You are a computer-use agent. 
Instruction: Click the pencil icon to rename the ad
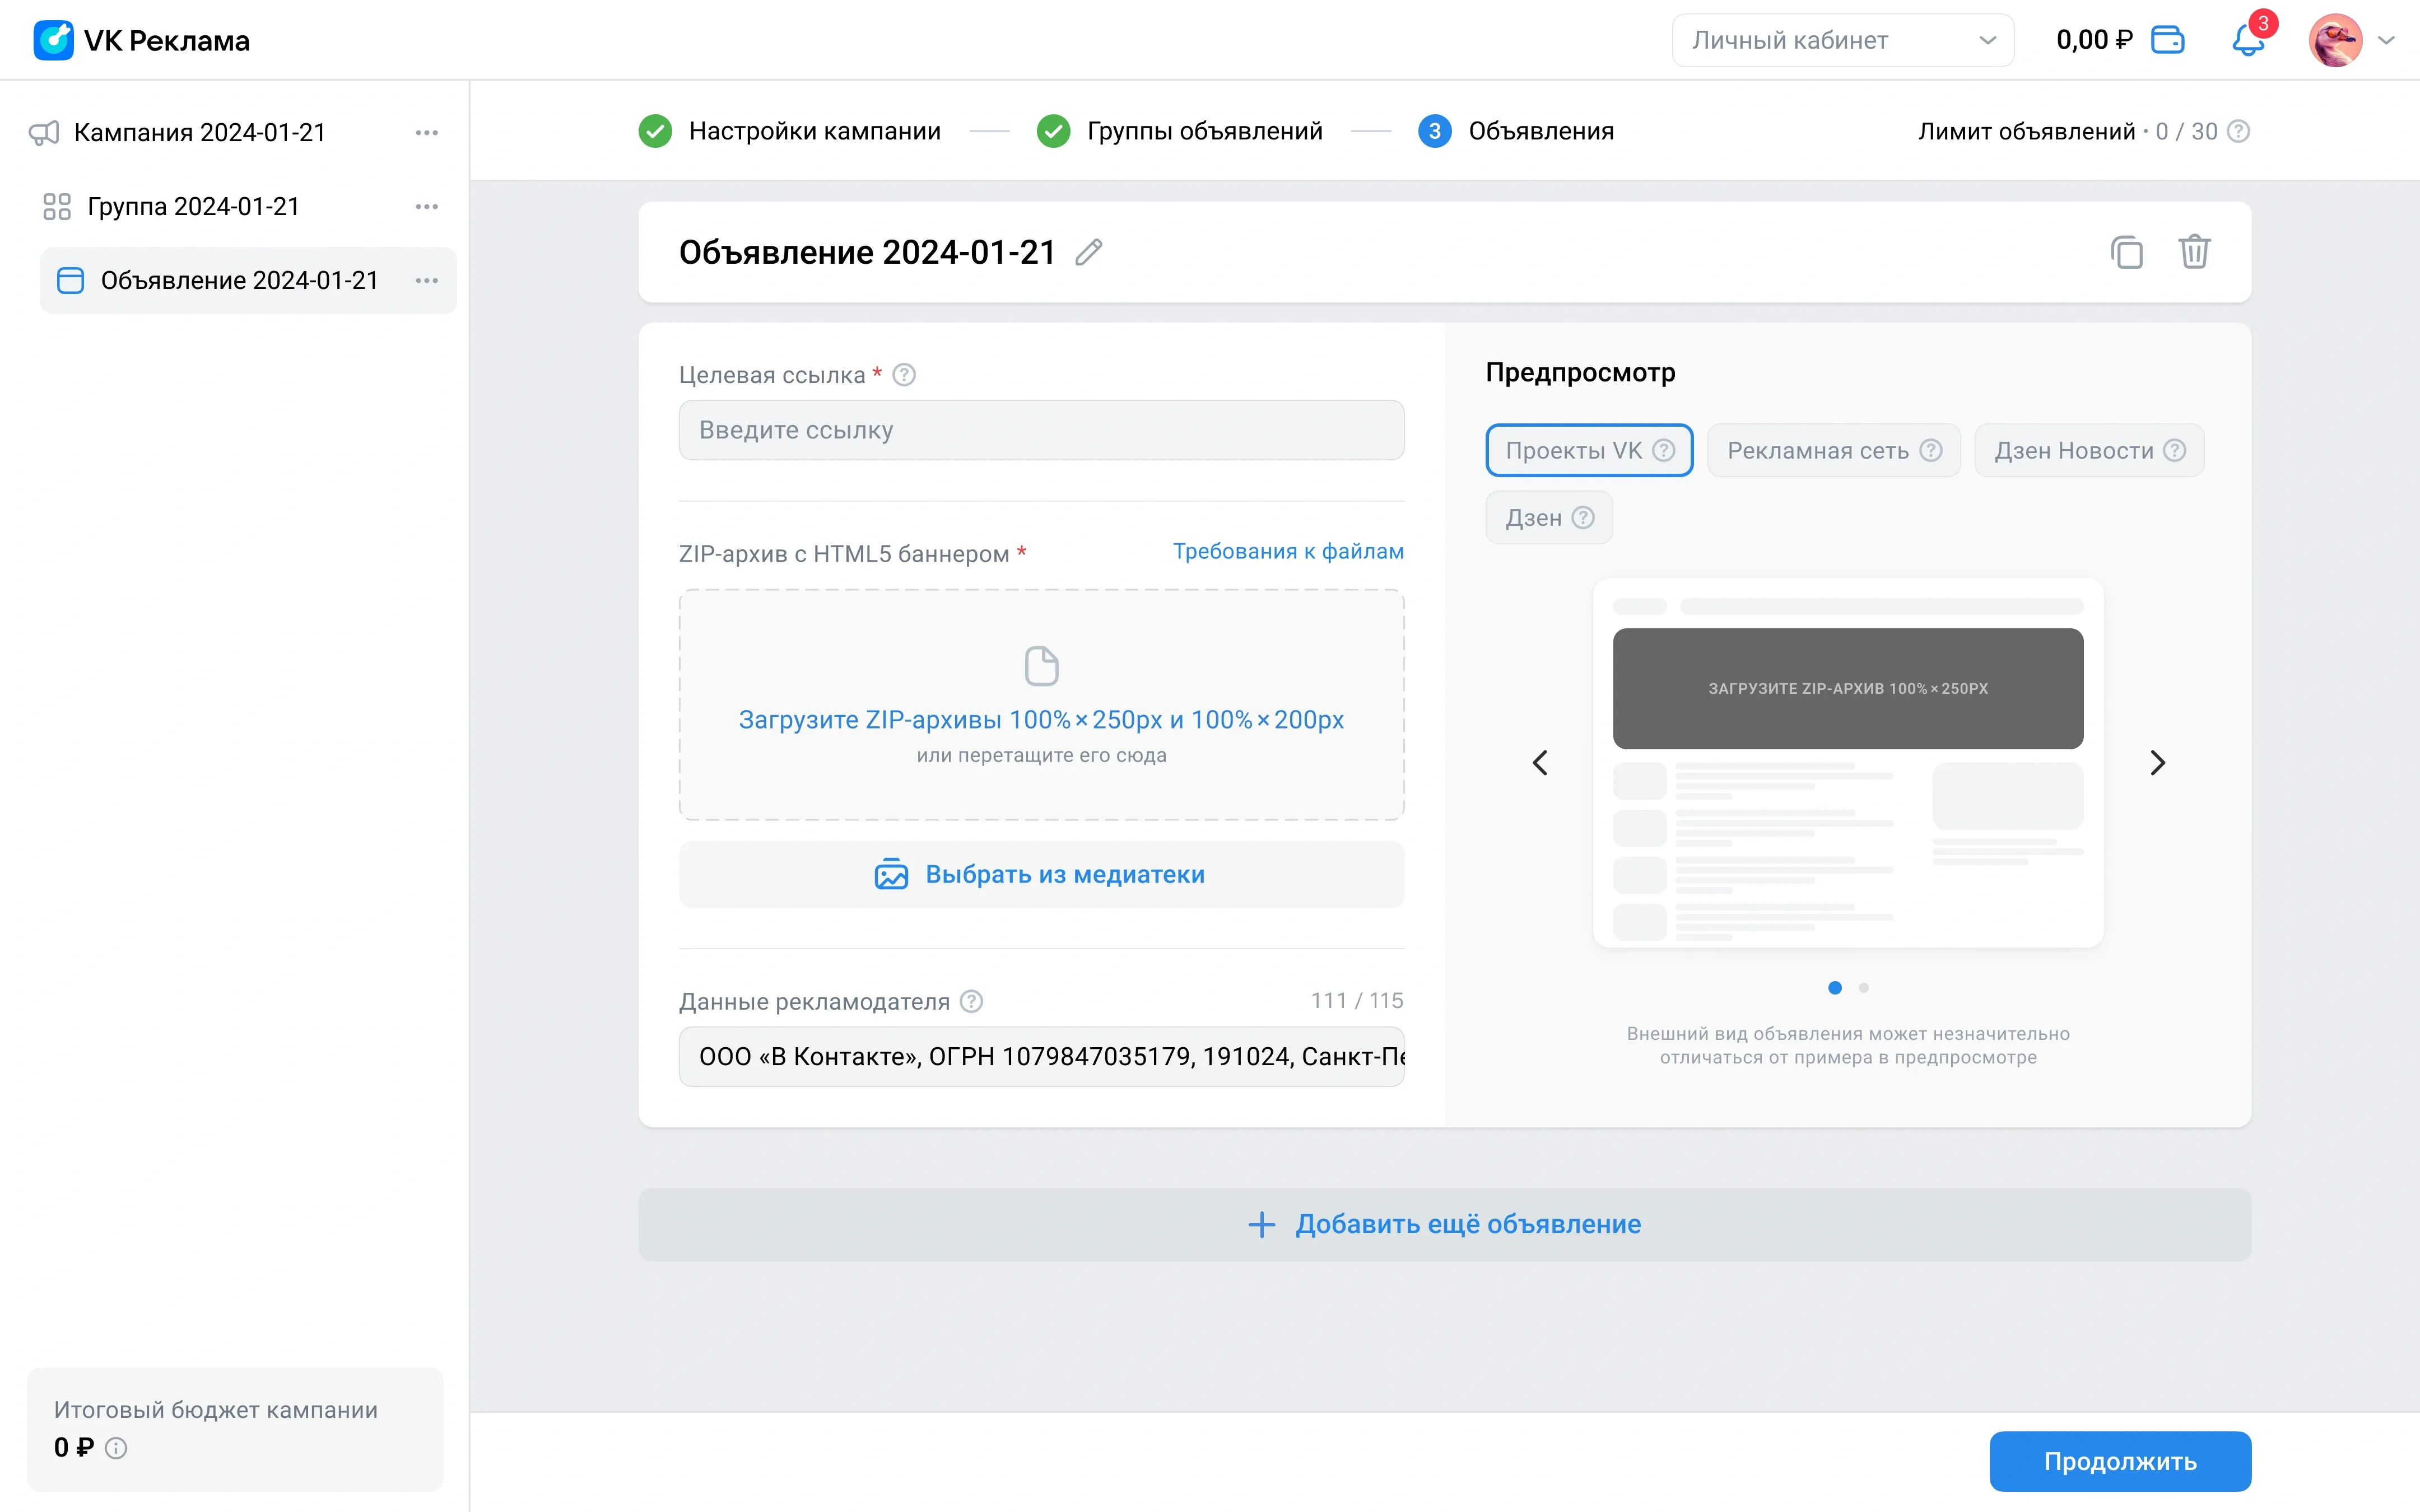click(x=1088, y=252)
